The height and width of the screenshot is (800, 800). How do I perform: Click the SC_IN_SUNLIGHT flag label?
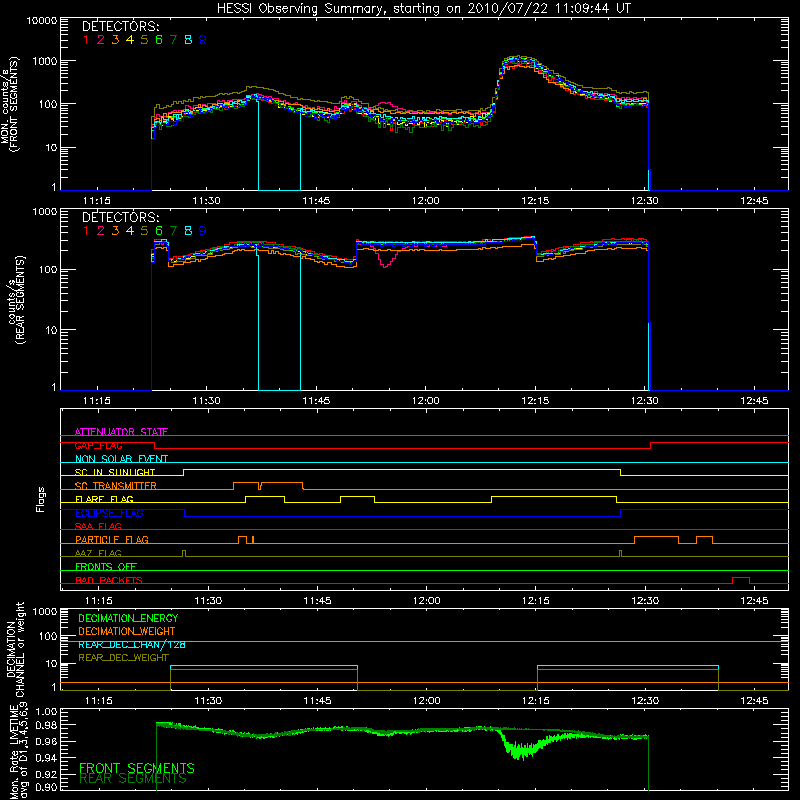(115, 472)
